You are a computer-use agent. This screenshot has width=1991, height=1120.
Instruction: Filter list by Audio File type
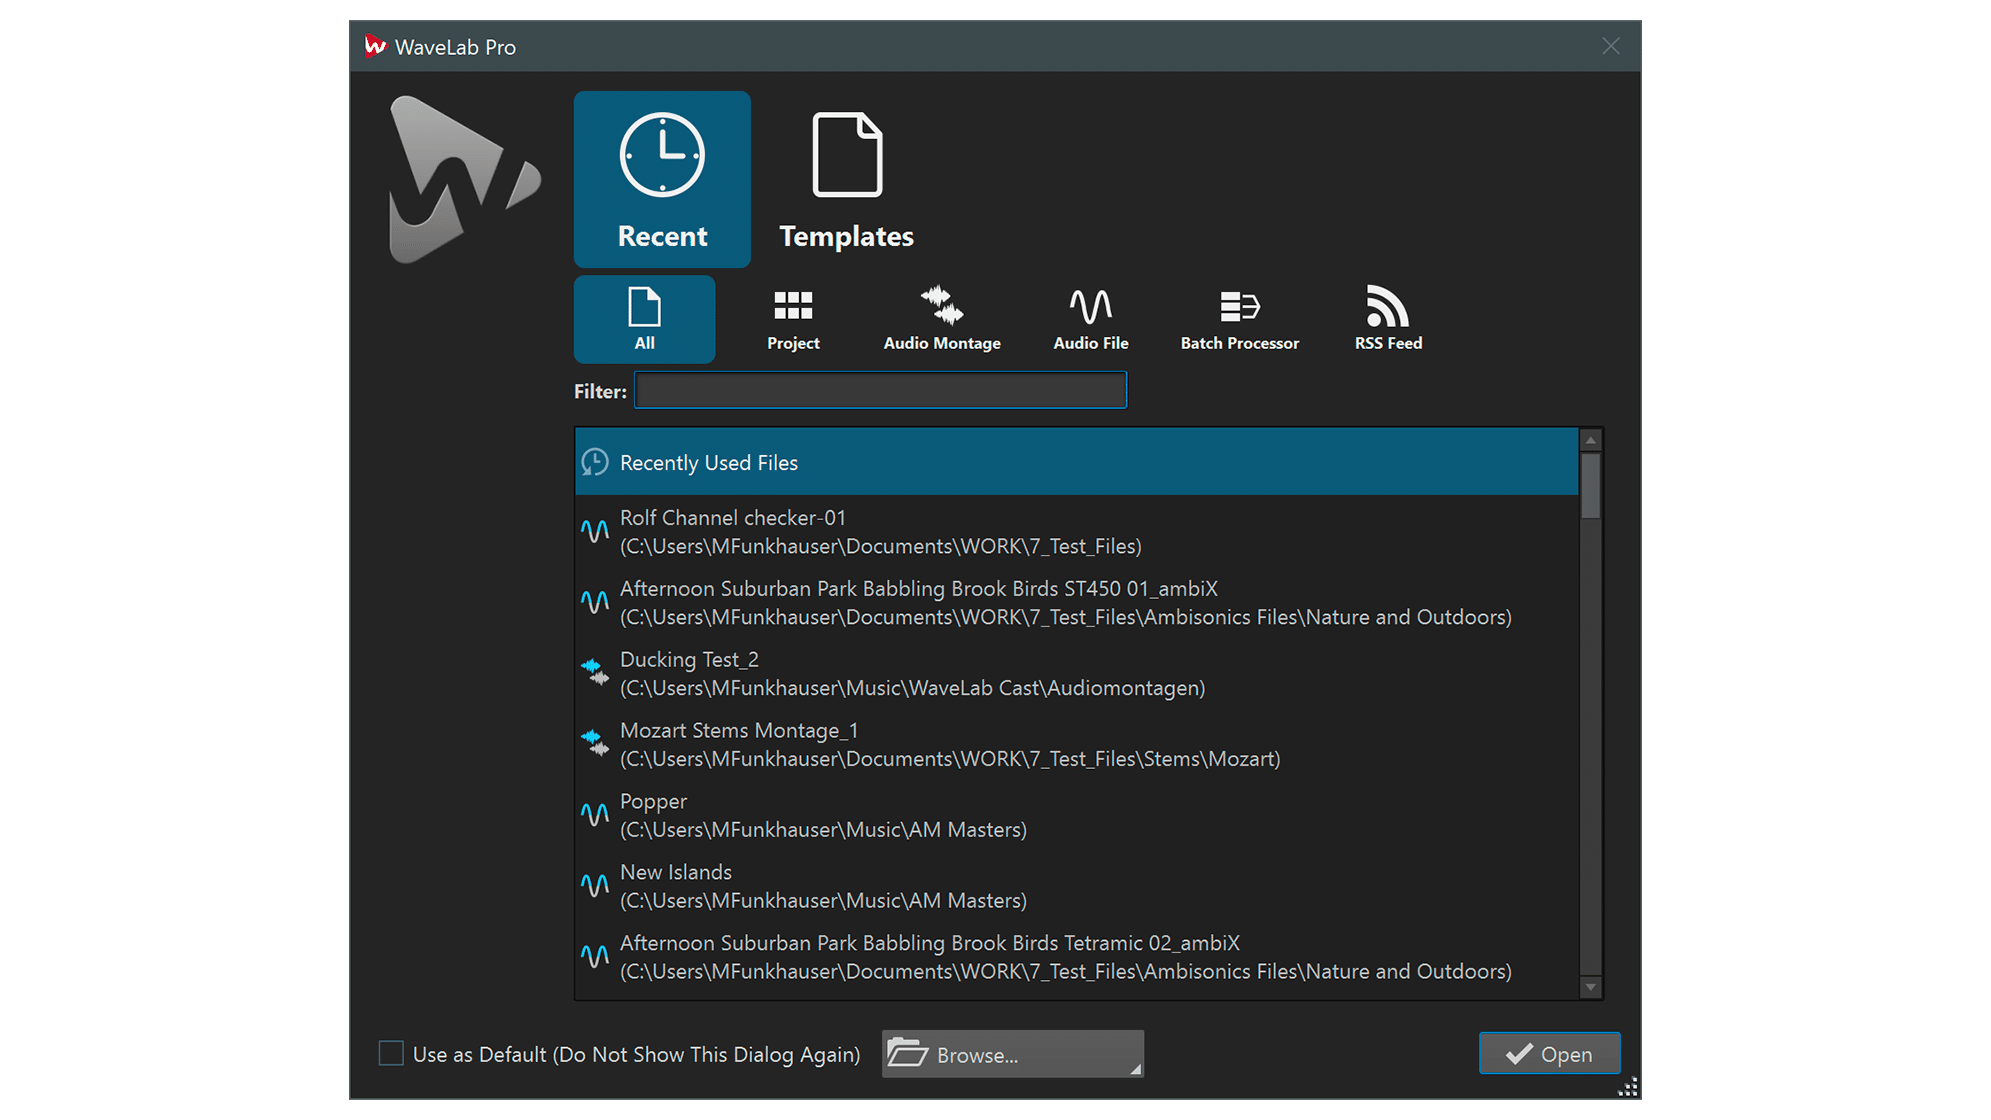pyautogui.click(x=1090, y=319)
